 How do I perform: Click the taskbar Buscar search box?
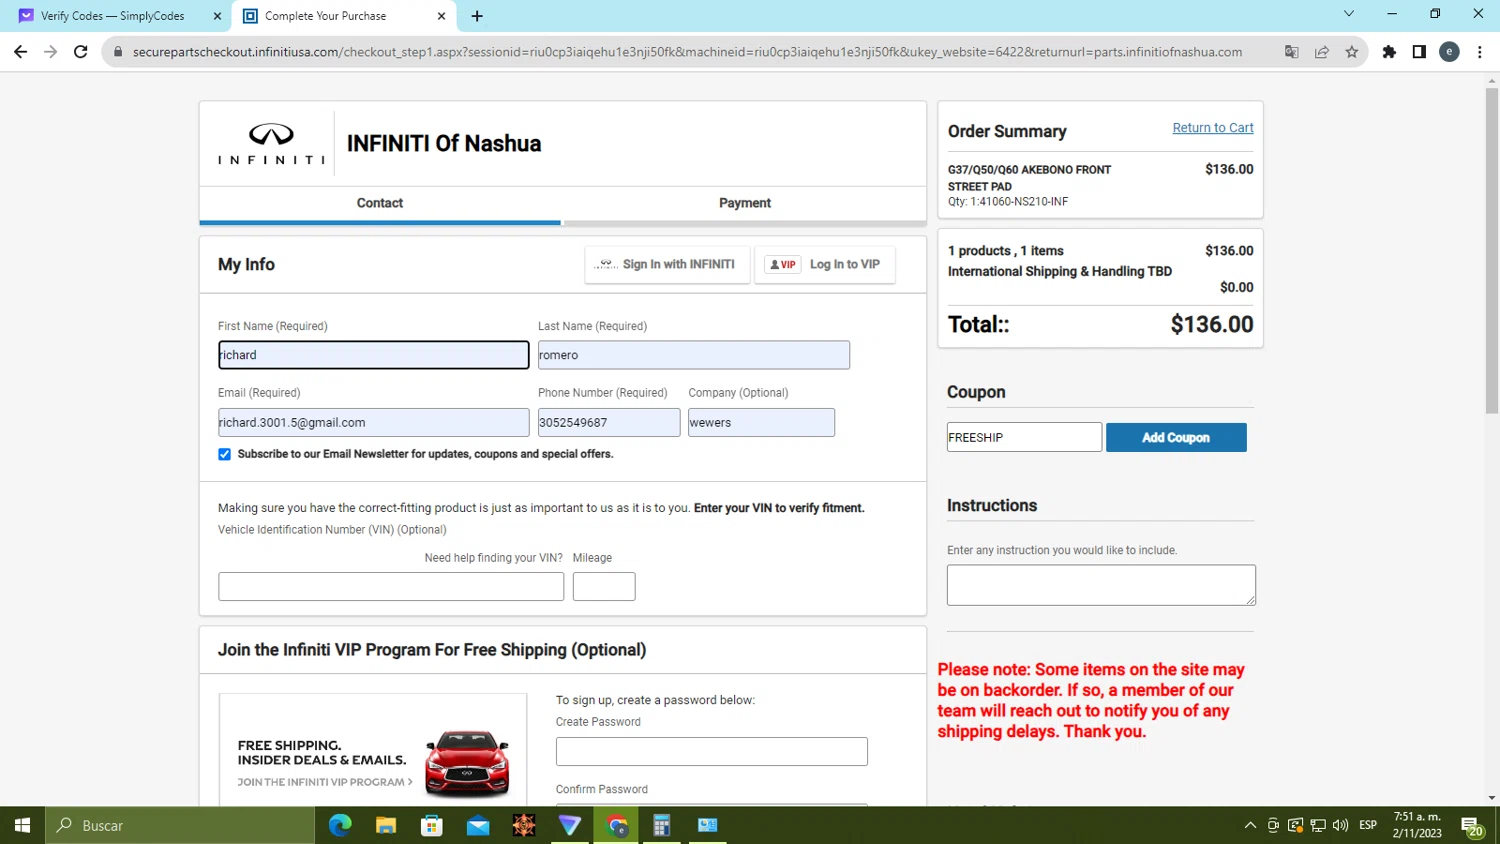point(180,825)
